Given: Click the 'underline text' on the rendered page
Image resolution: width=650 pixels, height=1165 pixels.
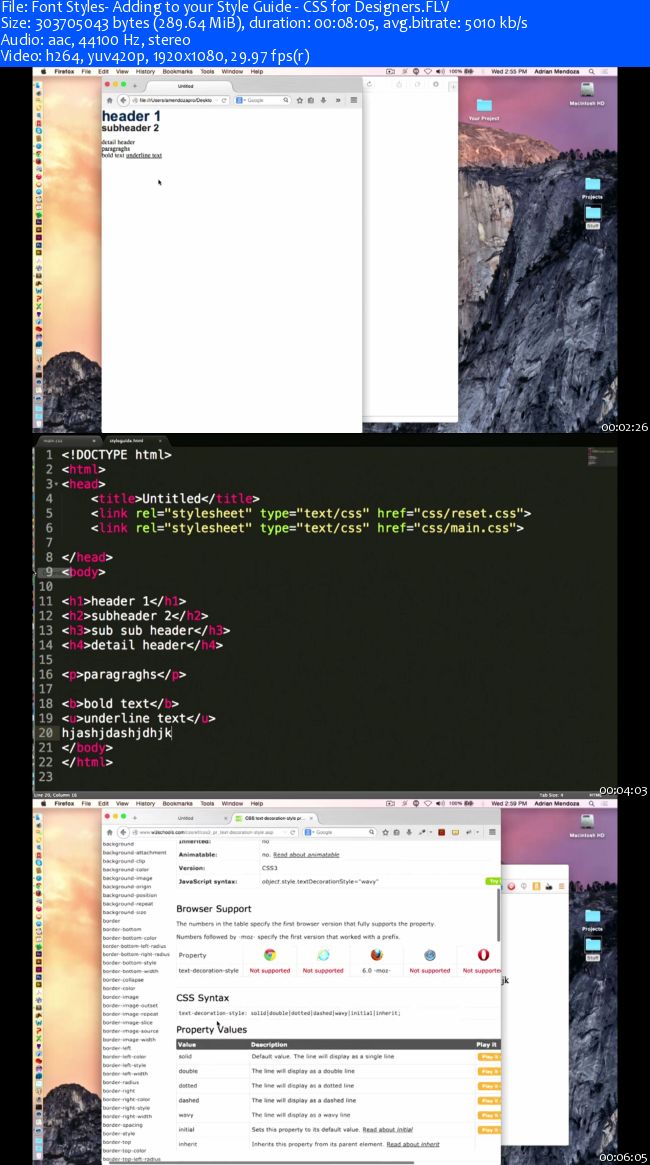Looking at the screenshot, I should [144, 155].
